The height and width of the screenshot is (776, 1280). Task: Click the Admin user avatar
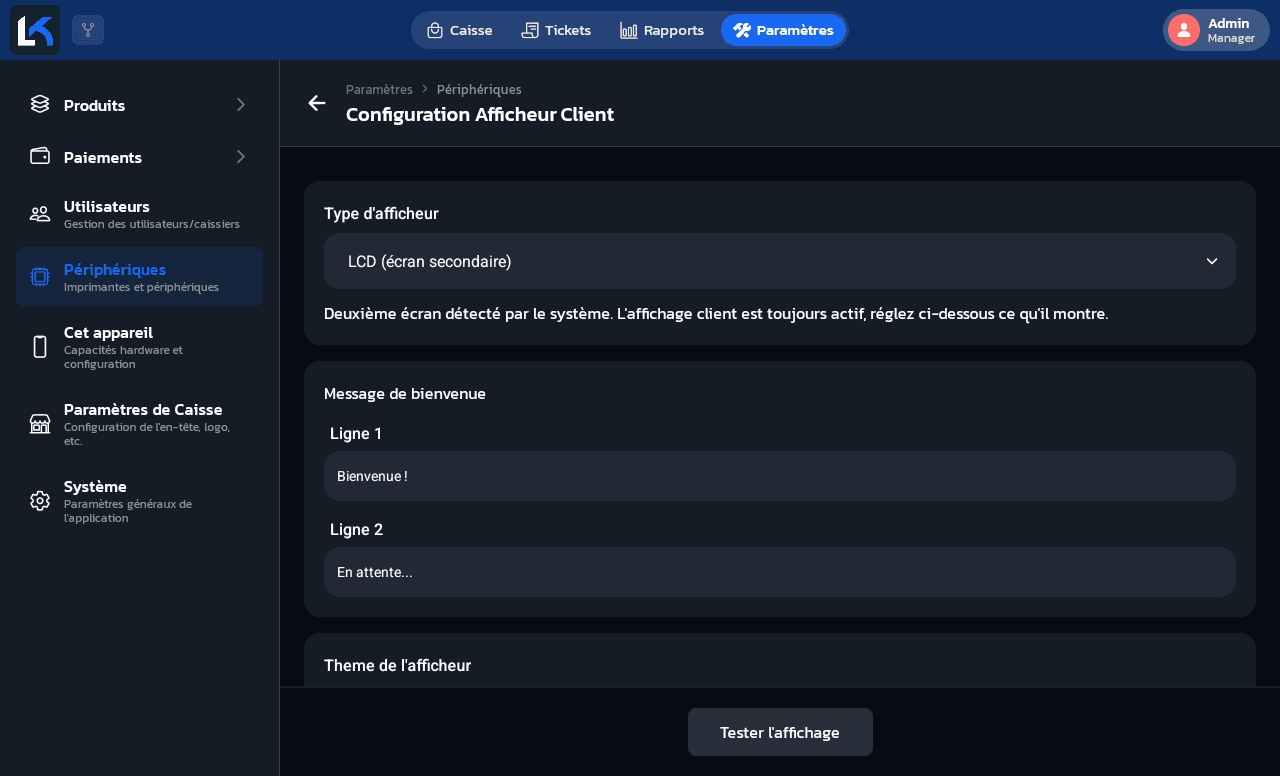coord(1184,30)
